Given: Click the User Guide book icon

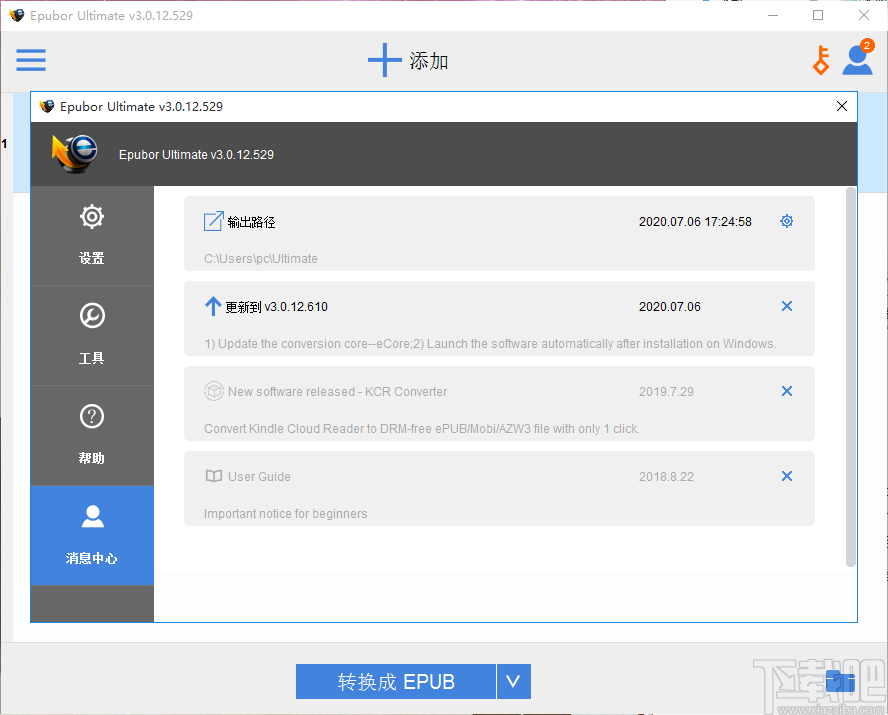Looking at the screenshot, I should [213, 476].
